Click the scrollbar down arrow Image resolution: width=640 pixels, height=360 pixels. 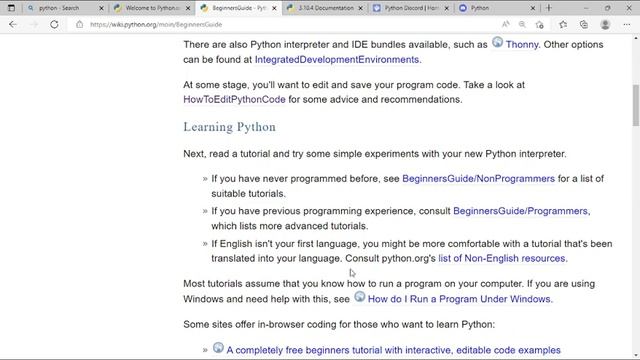tap(636, 355)
